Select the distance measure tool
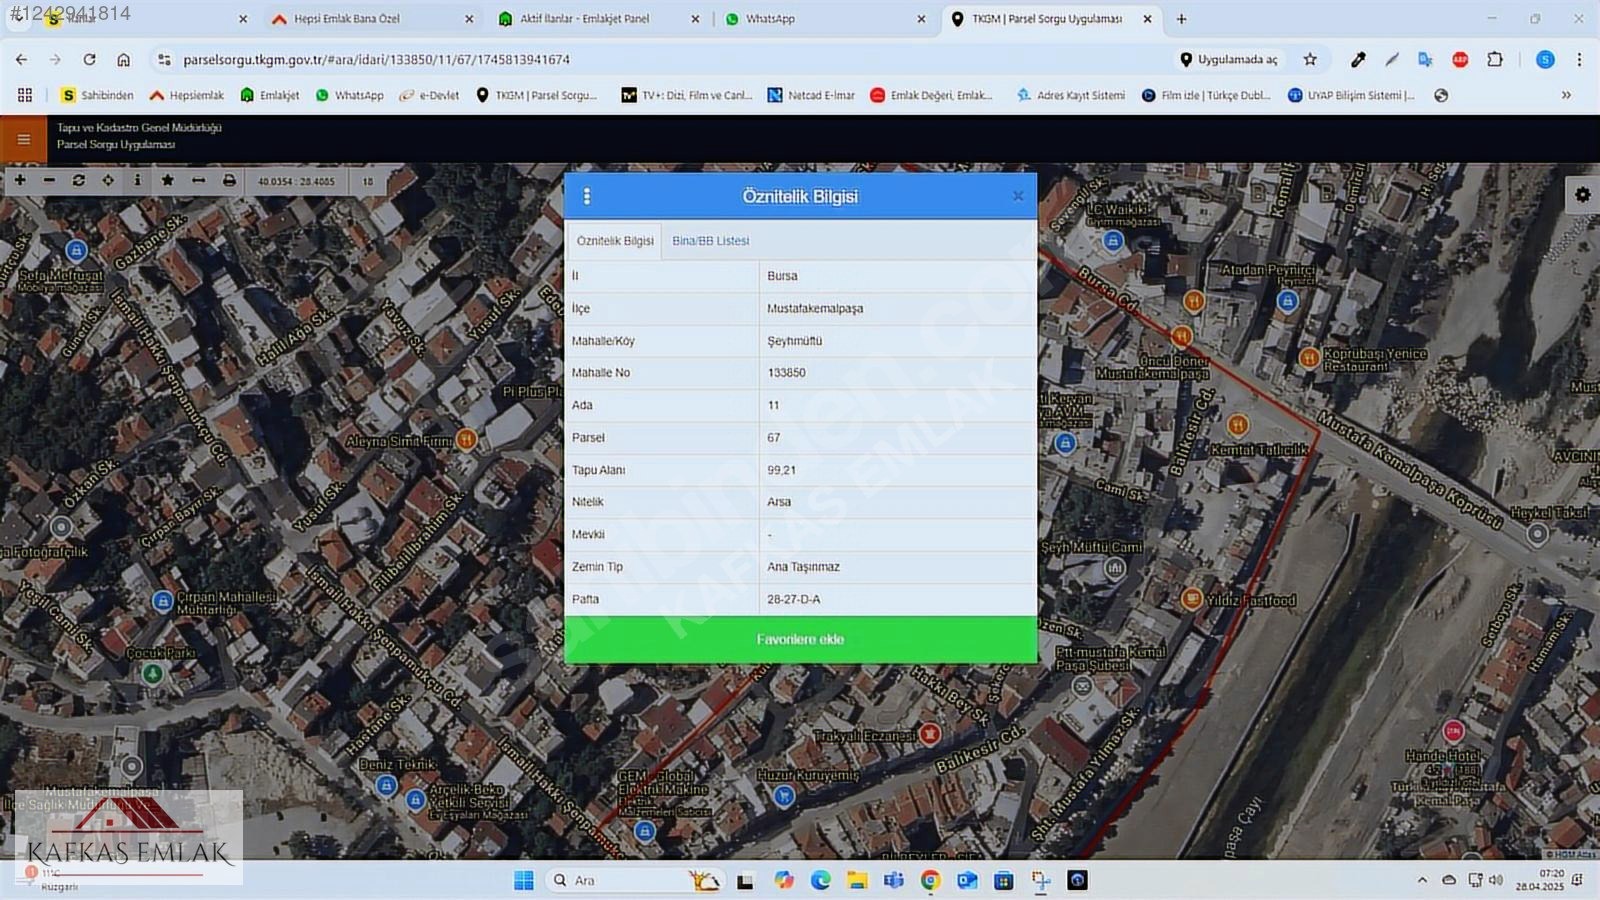This screenshot has height=900, width=1600. 198,180
